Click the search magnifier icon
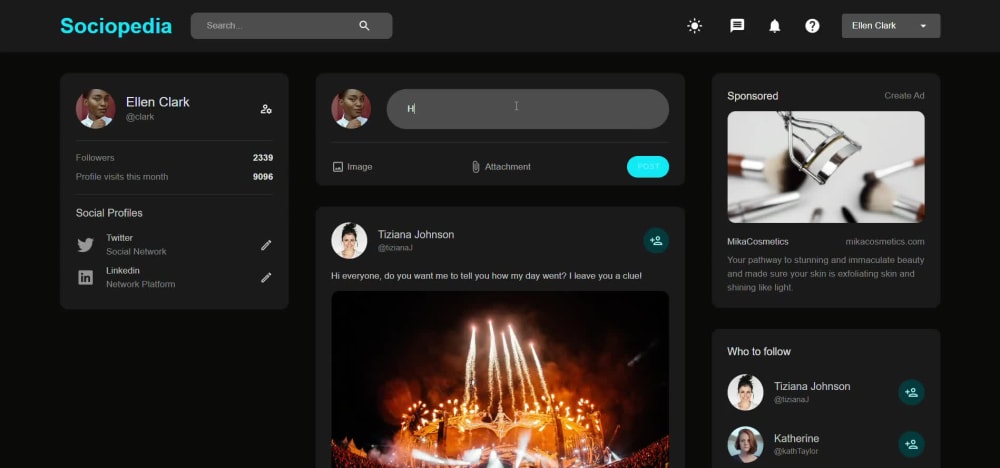The image size is (1000, 468). point(364,26)
